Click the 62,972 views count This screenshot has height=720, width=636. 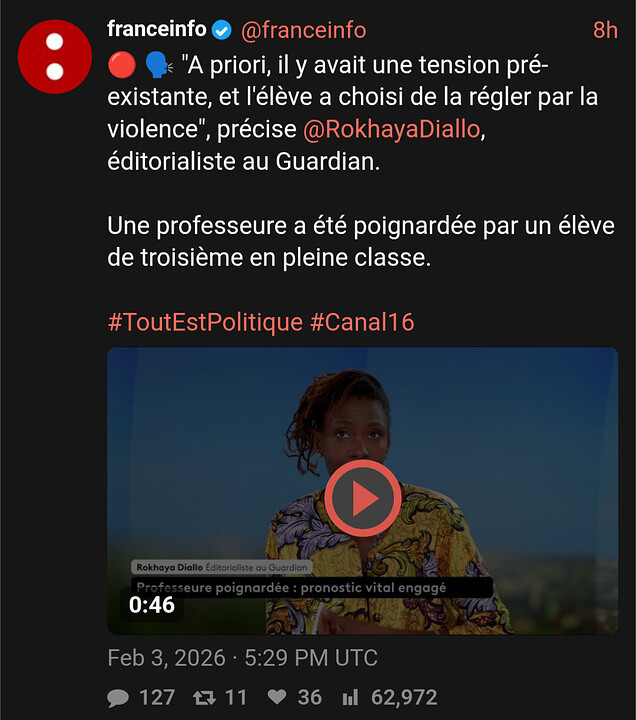(404, 698)
